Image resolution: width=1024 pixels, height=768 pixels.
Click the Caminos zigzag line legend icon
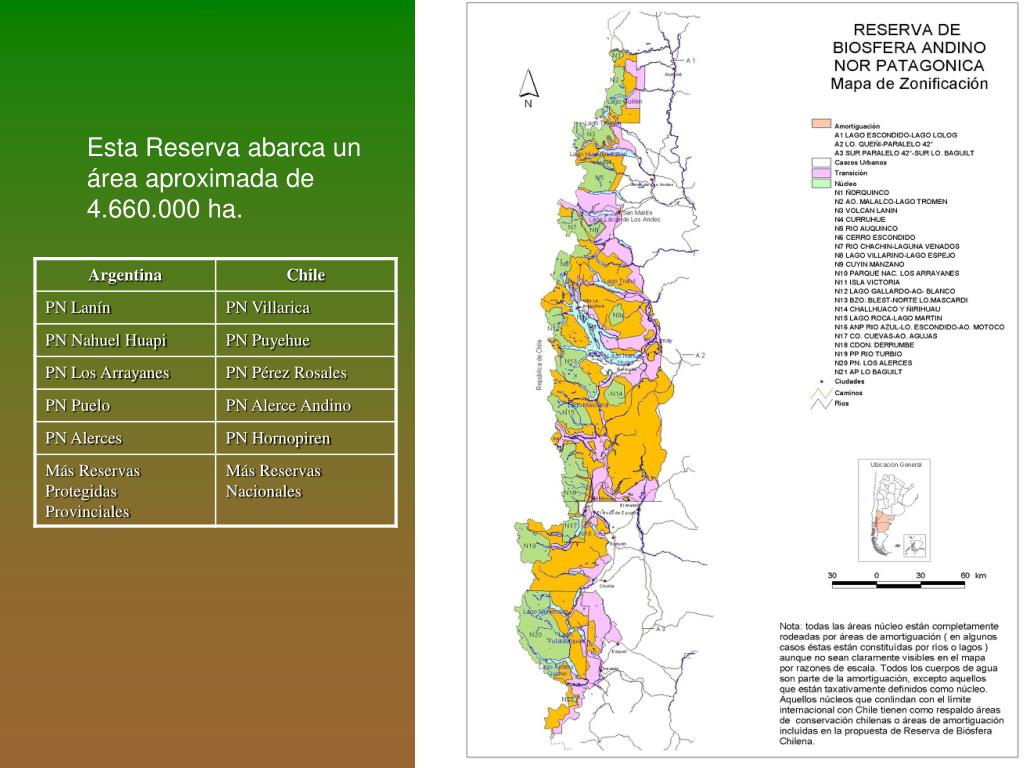(820, 393)
